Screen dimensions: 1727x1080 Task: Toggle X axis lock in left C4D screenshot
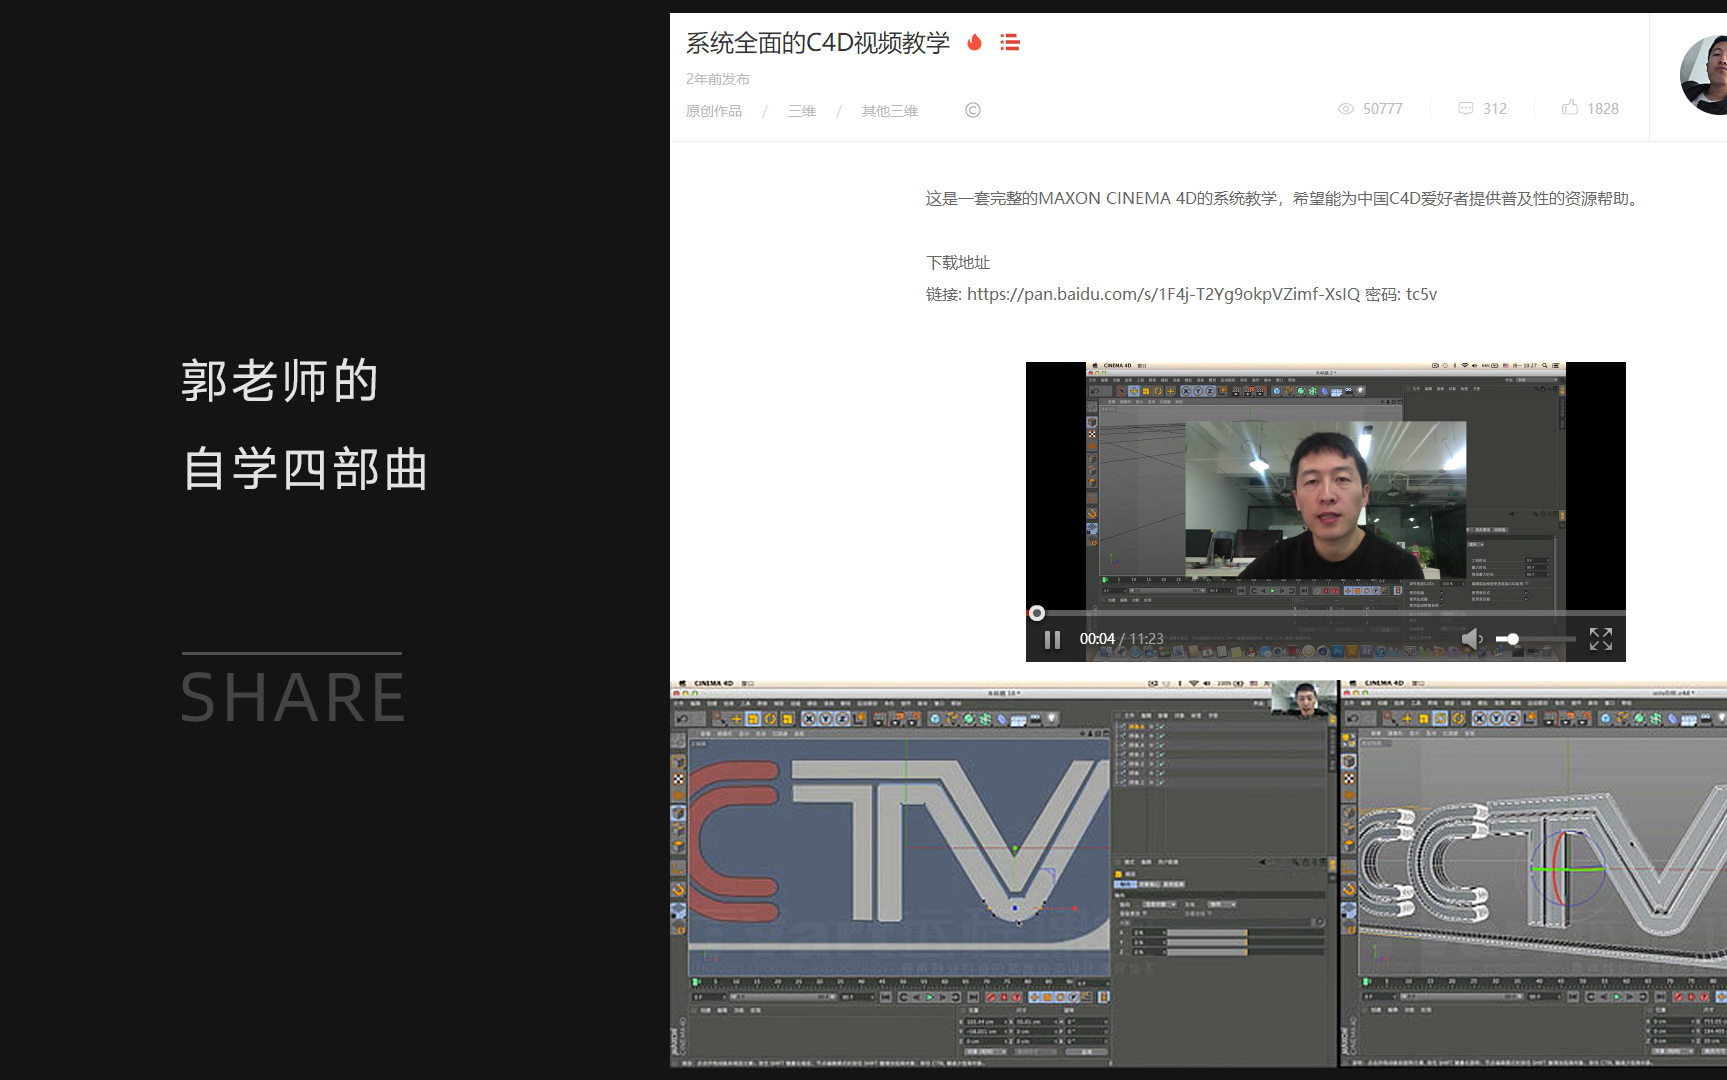click(x=809, y=718)
